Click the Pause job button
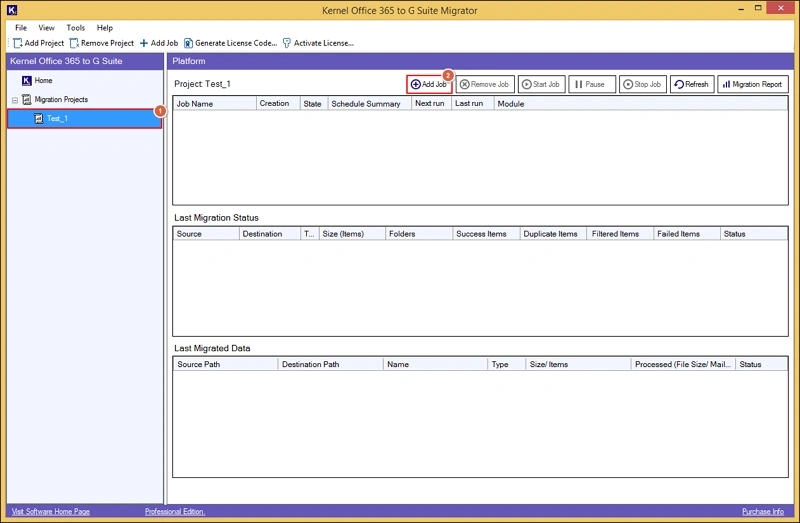Screen dimensions: 800x523 591,85
